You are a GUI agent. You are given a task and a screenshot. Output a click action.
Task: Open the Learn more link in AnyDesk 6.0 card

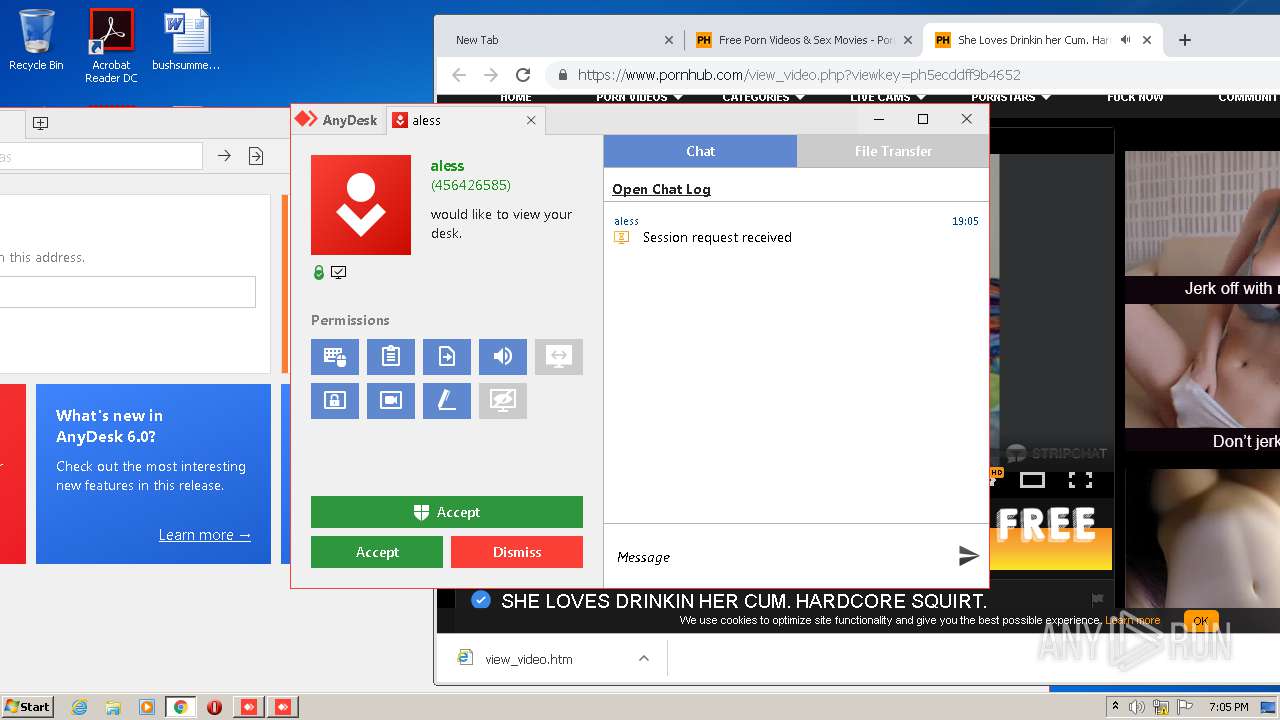(x=205, y=535)
